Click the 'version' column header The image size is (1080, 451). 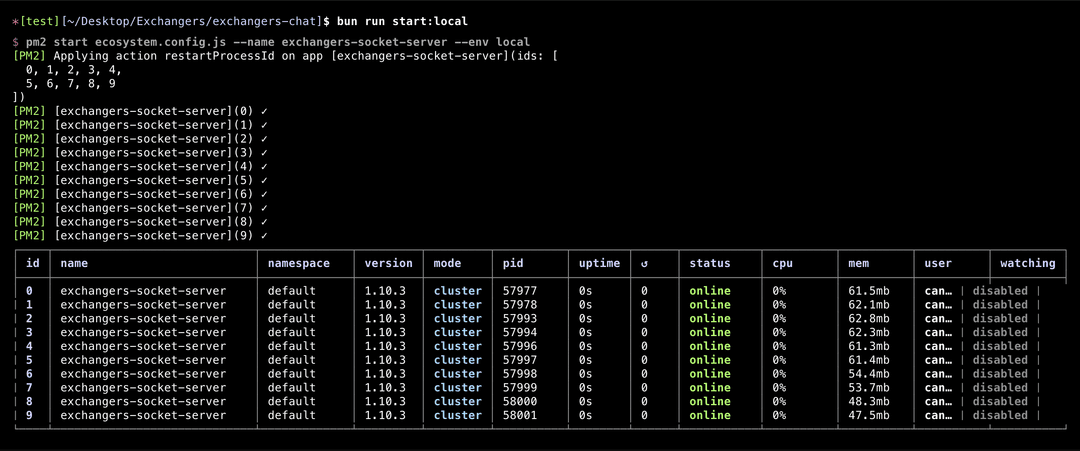(x=388, y=263)
